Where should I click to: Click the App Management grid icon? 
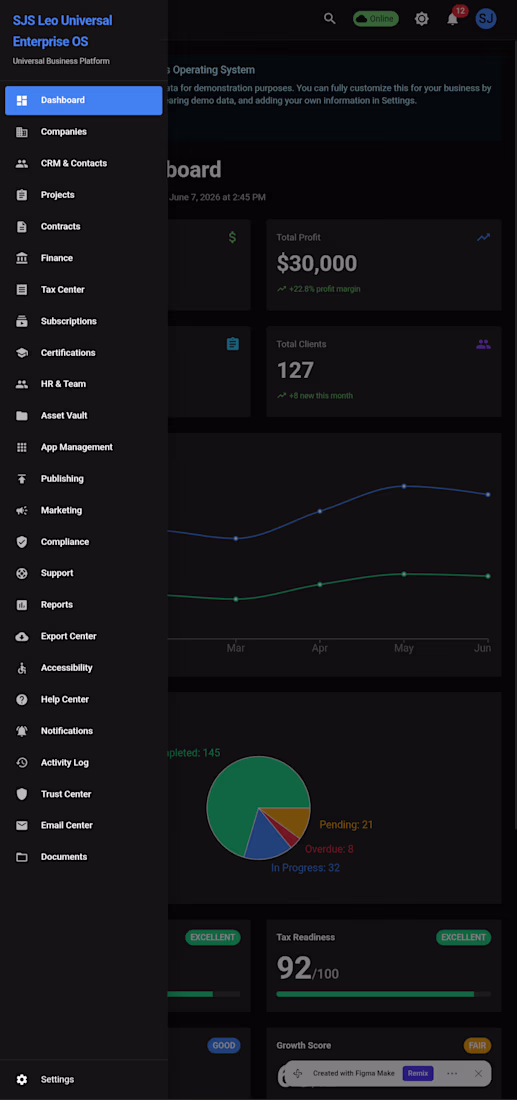click(x=22, y=448)
